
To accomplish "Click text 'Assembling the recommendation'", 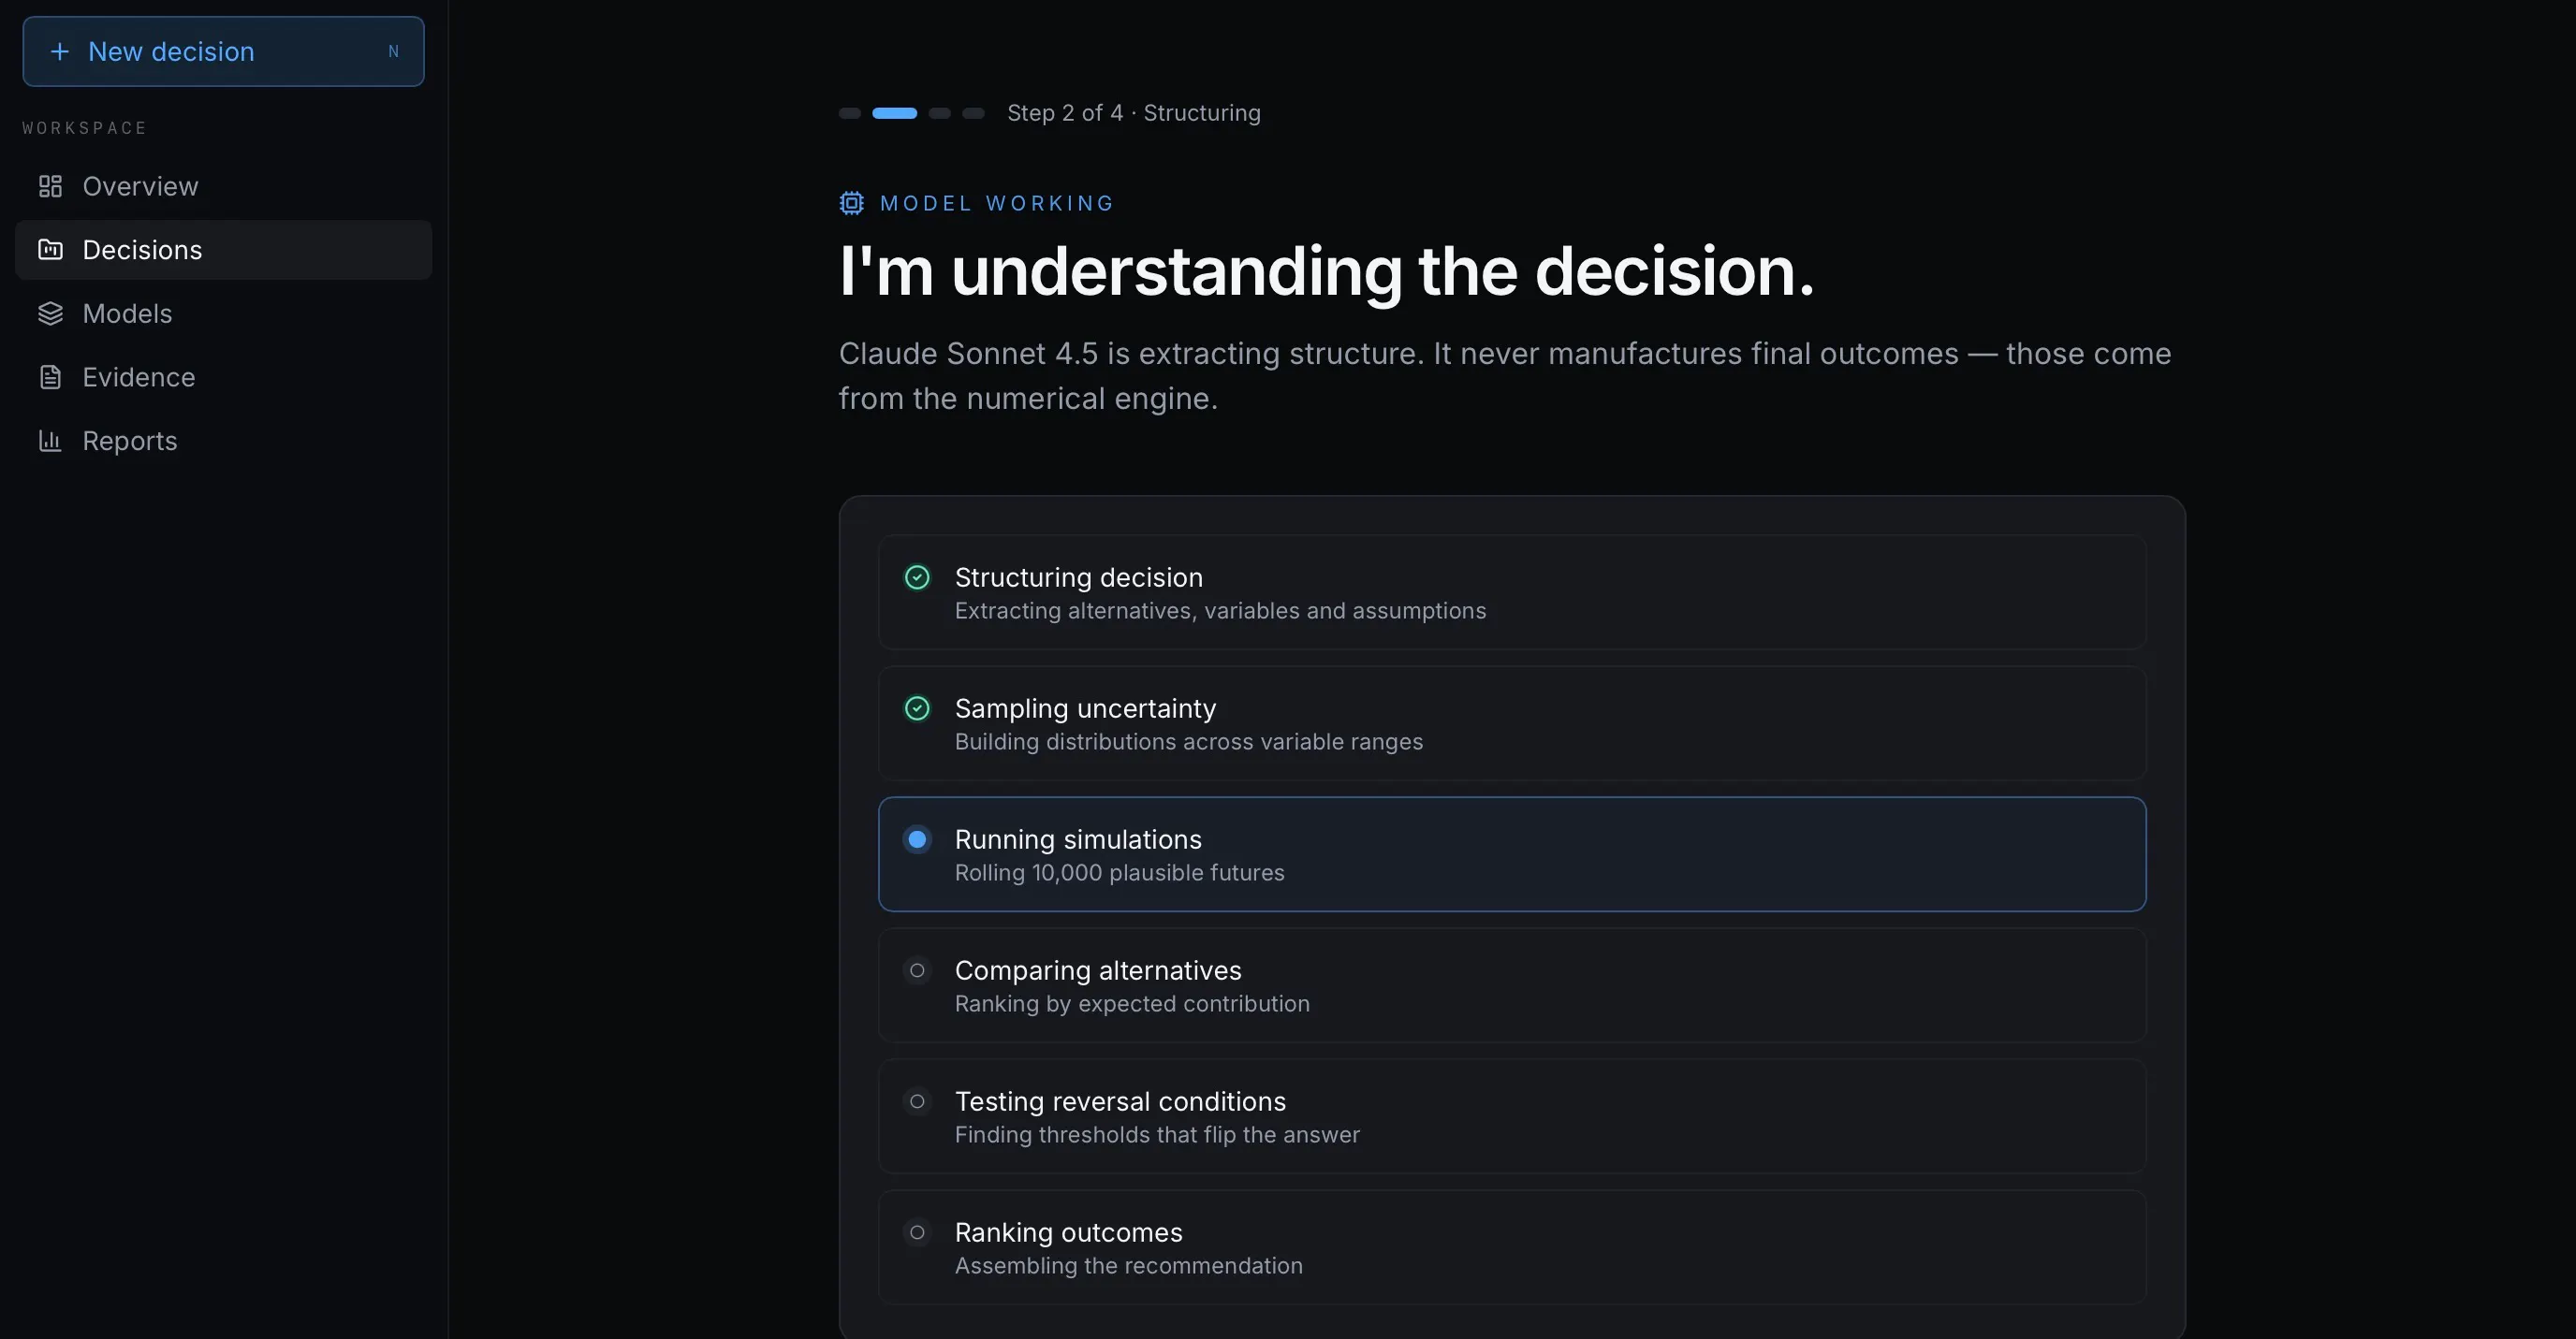I will pyautogui.click(x=1128, y=1266).
